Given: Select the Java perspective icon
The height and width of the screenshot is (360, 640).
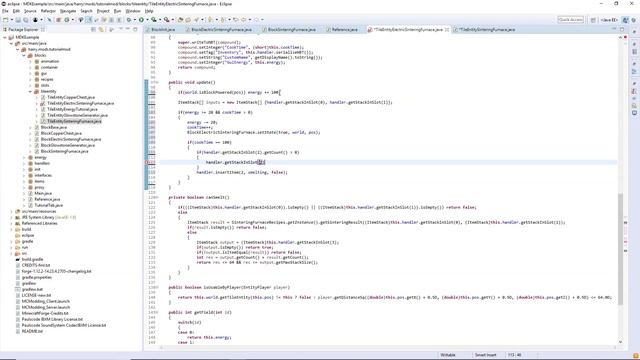Looking at the screenshot, I should (x=625, y=20).
